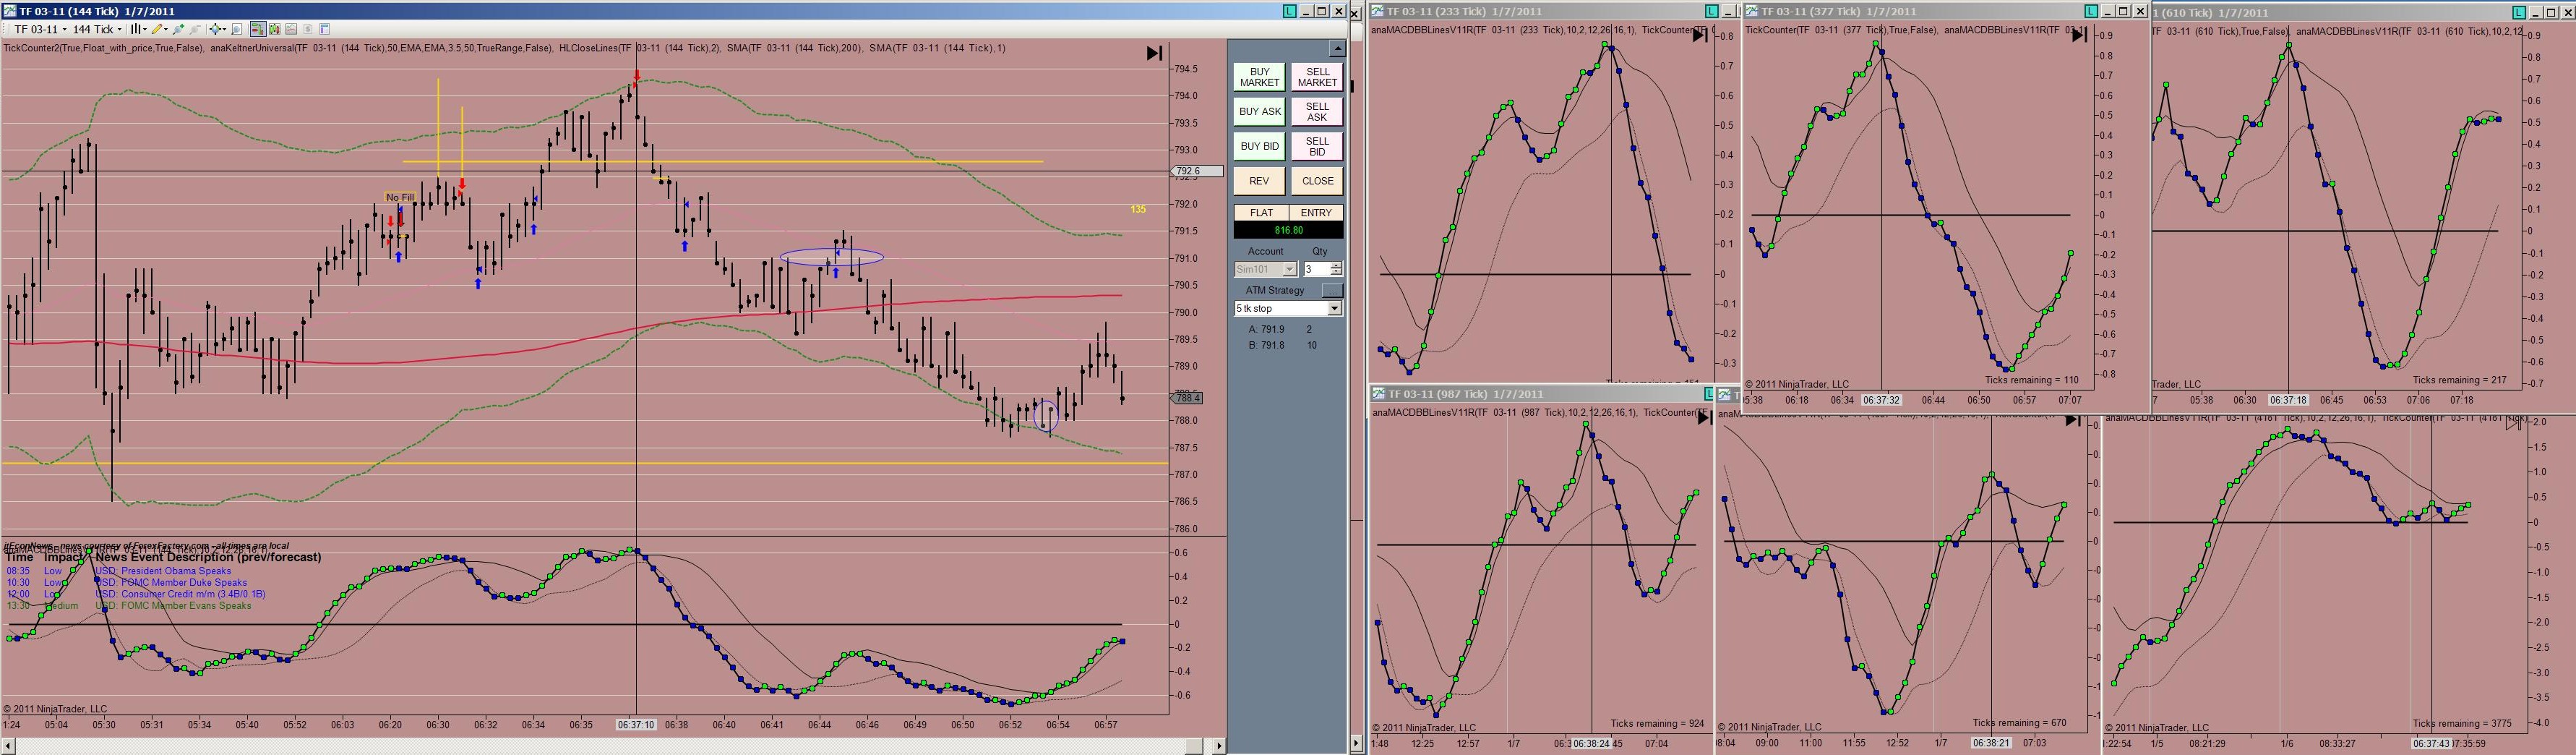Click the add indicator plug icon
Image resolution: width=2576 pixels, height=755 pixels.
(x=178, y=29)
